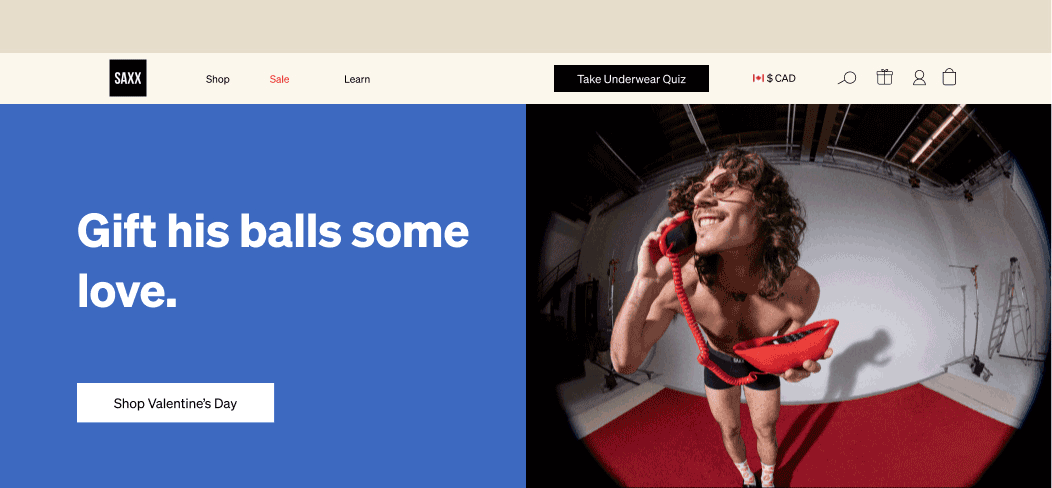
Task: Open the search magnifier icon
Action: [847, 78]
